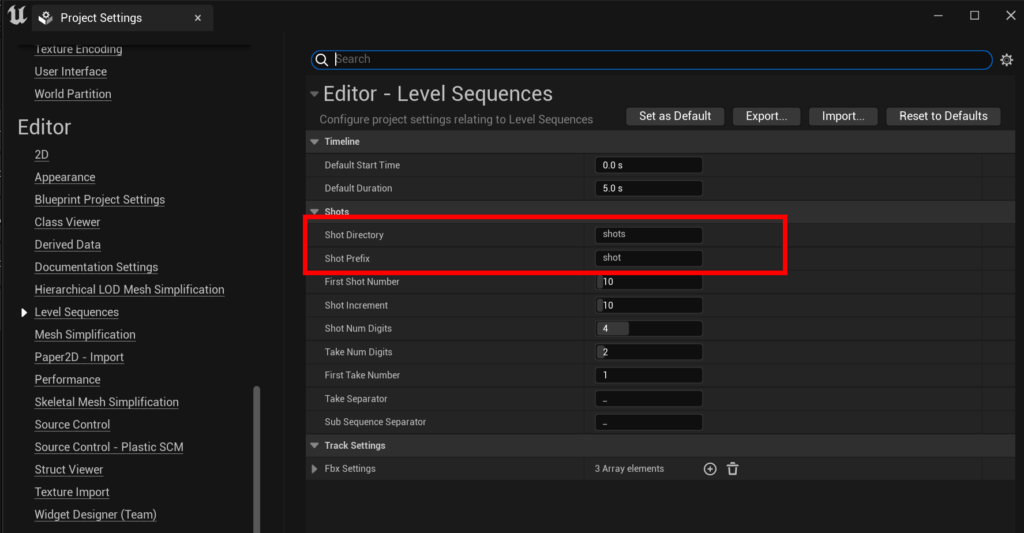The image size is (1024, 533).
Task: Open Derived Data settings
Action: tap(67, 245)
